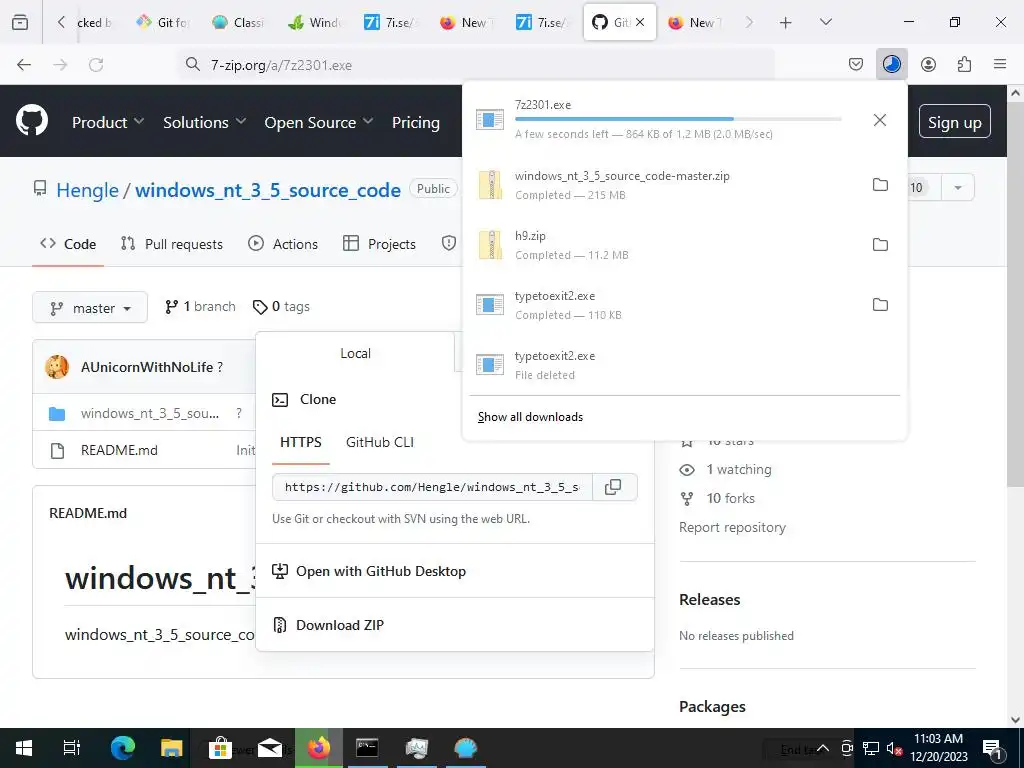Show windows_nt_3_5_source_code-master.zip in folder
1024x768 pixels.
pos(880,185)
